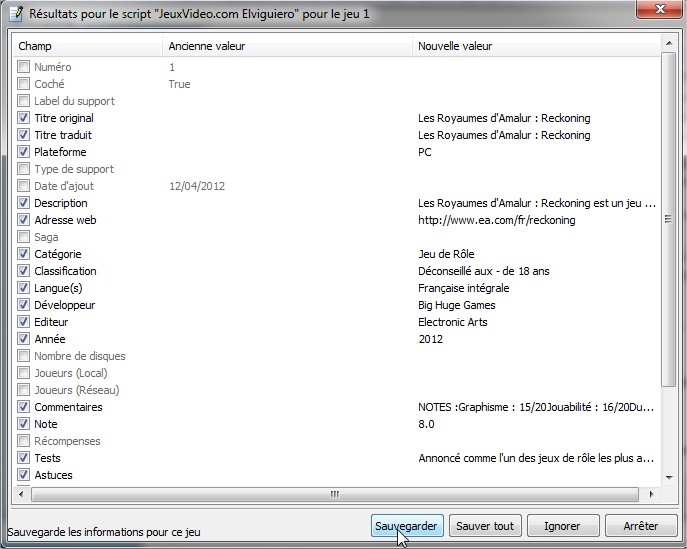This screenshot has width=687, height=549.
Task: Disable the Astuces checkbox
Action: (x=24, y=475)
